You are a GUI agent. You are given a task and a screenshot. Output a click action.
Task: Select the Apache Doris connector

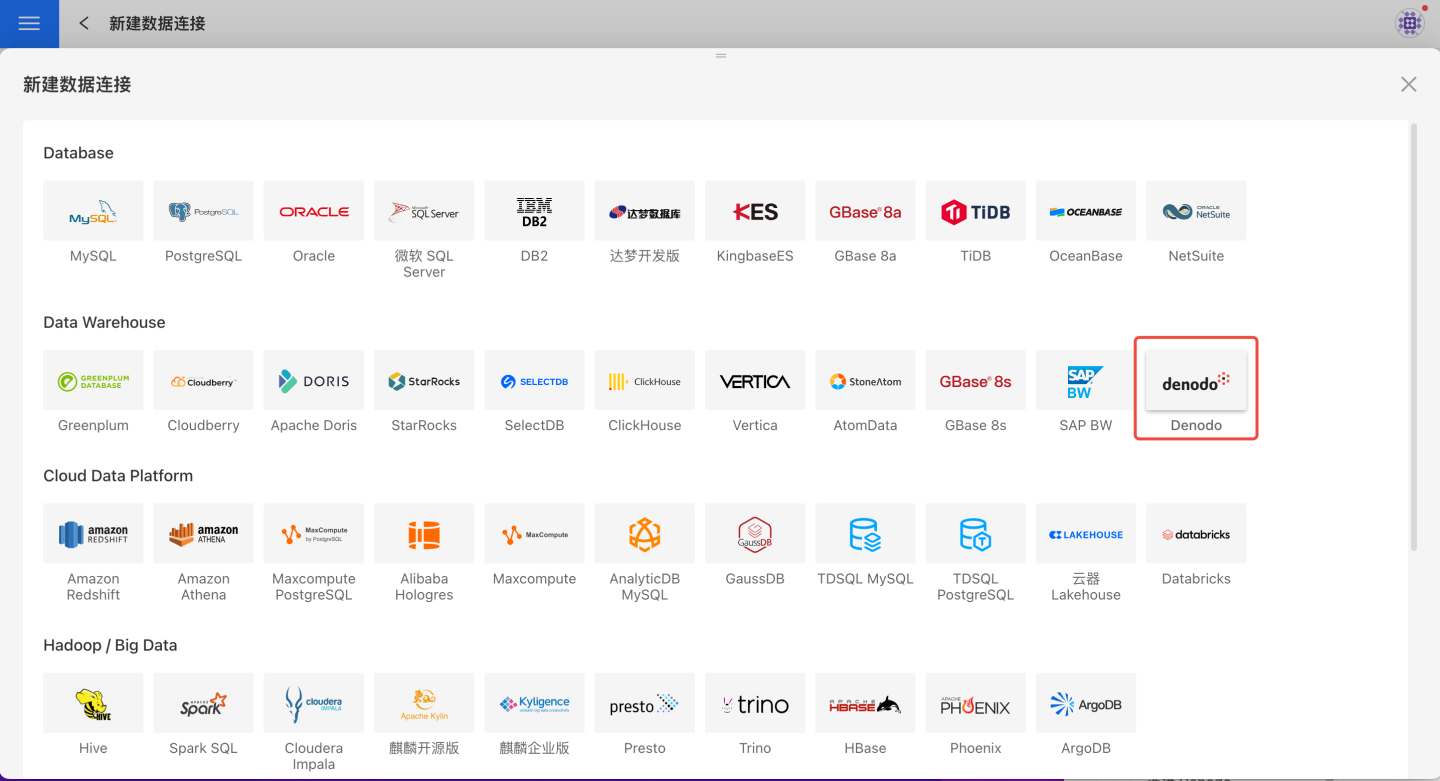click(x=314, y=381)
